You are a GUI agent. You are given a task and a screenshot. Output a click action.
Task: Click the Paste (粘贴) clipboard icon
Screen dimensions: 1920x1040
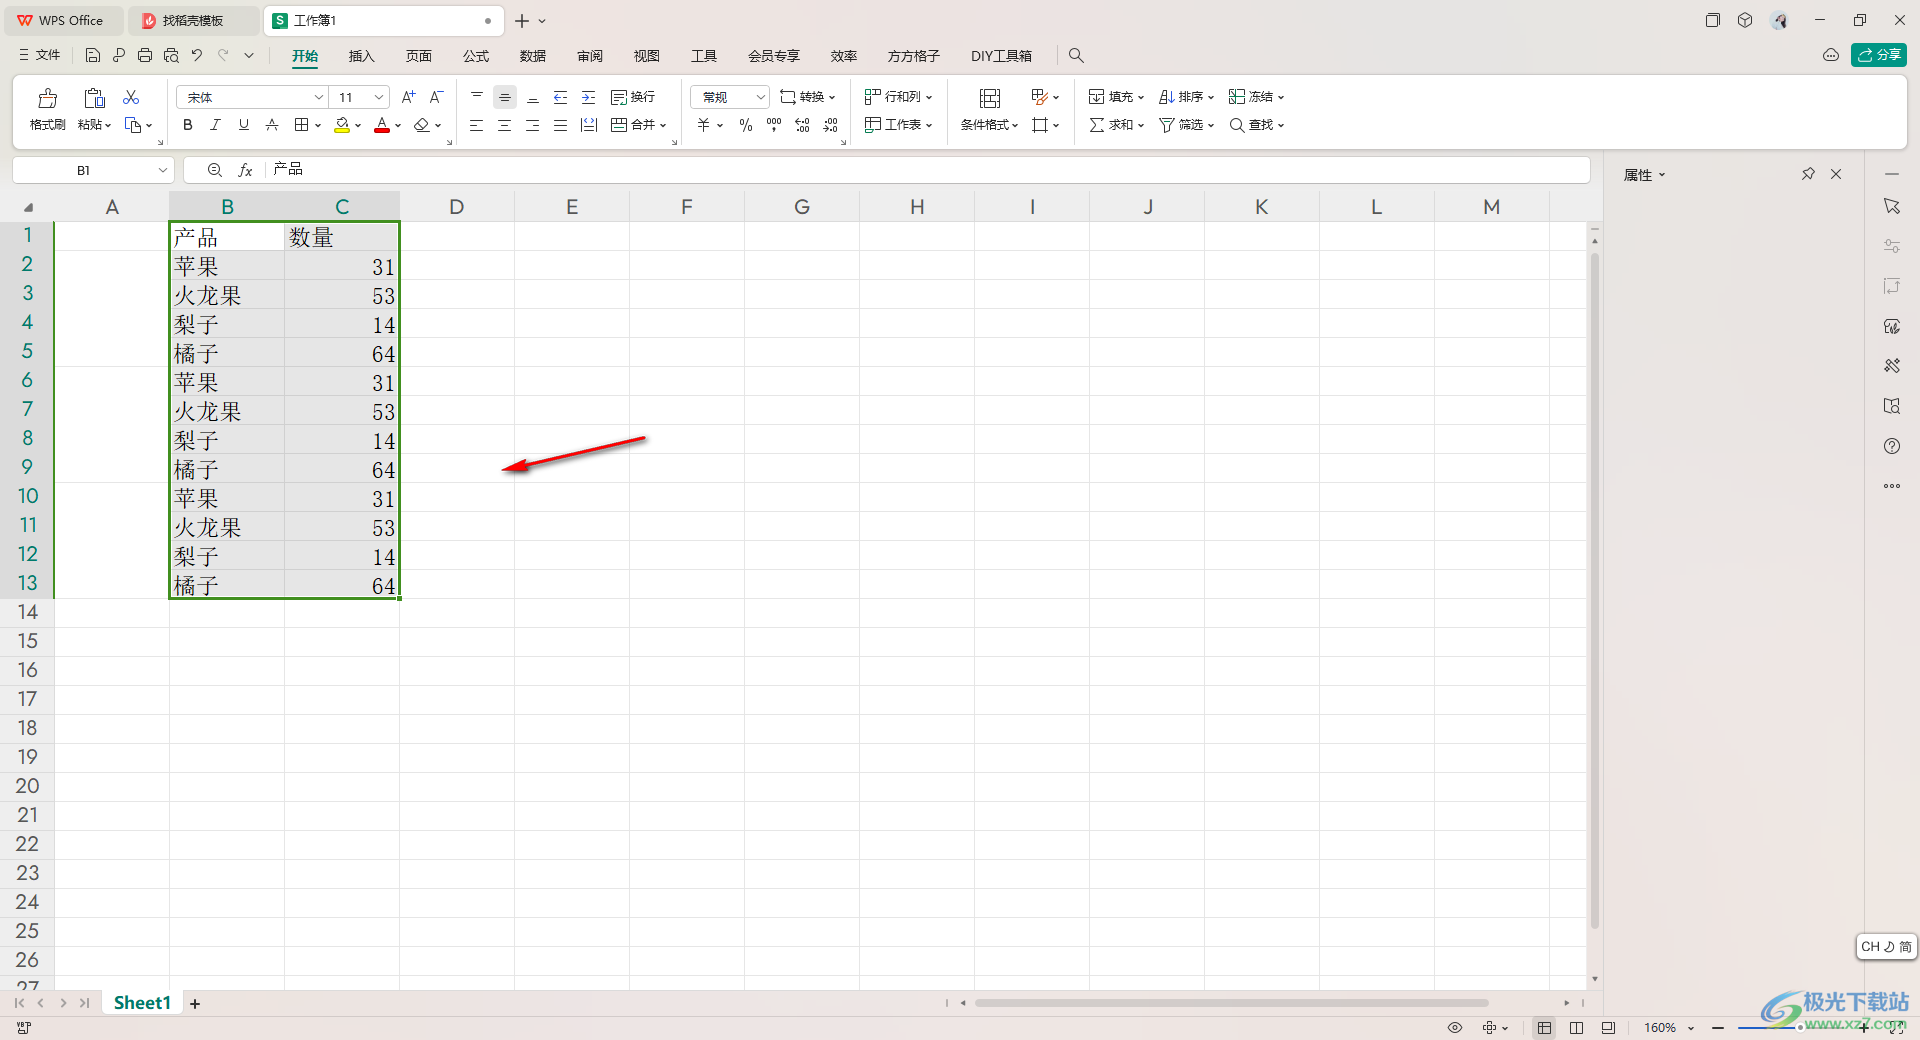click(x=94, y=98)
